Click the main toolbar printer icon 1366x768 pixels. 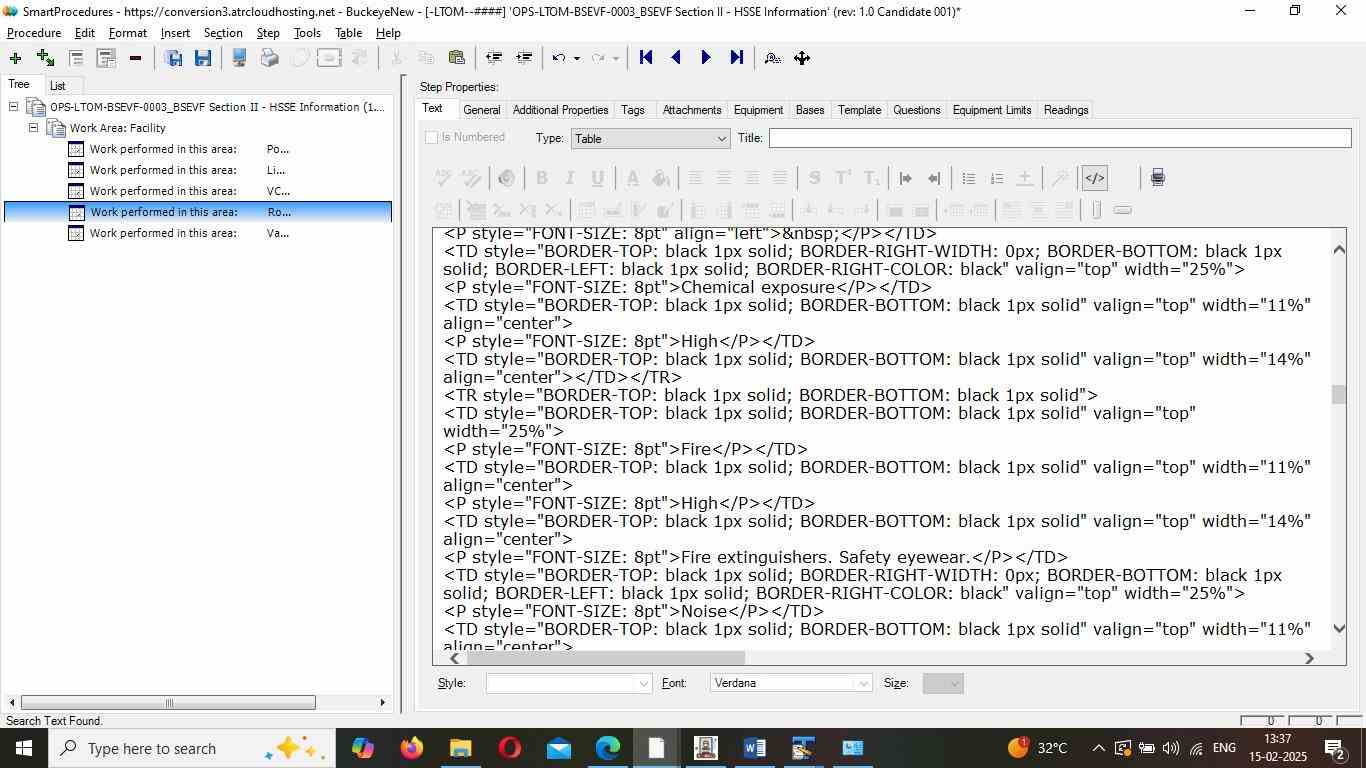(269, 58)
